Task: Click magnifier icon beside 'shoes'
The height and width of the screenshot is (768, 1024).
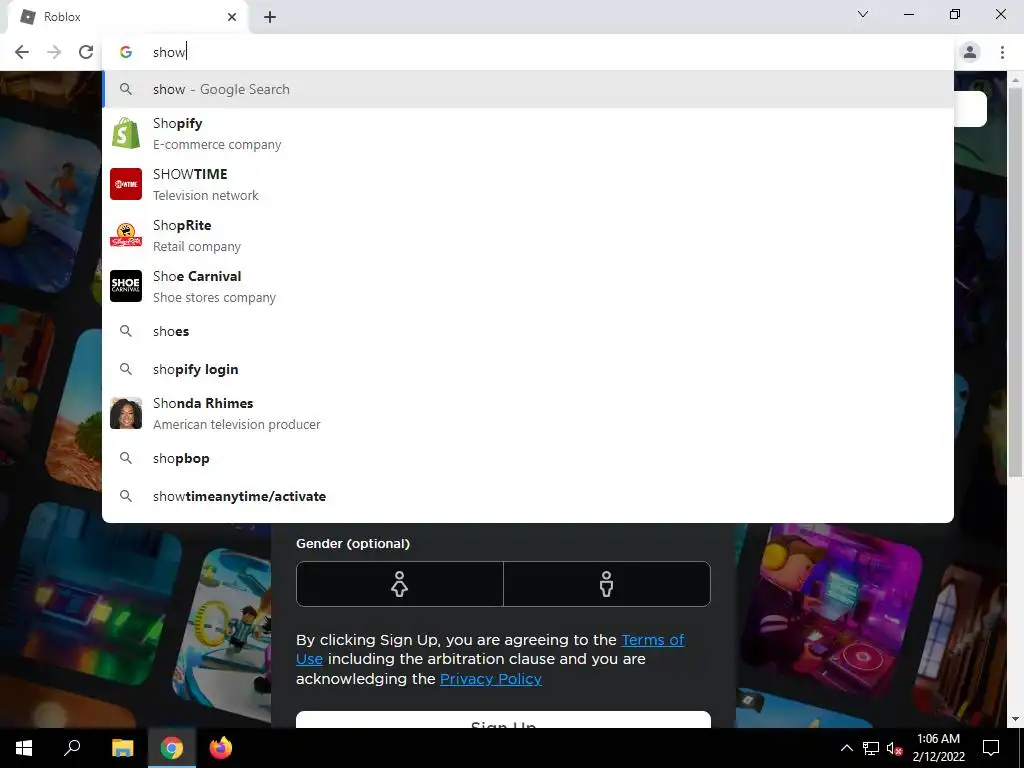Action: pyautogui.click(x=126, y=331)
